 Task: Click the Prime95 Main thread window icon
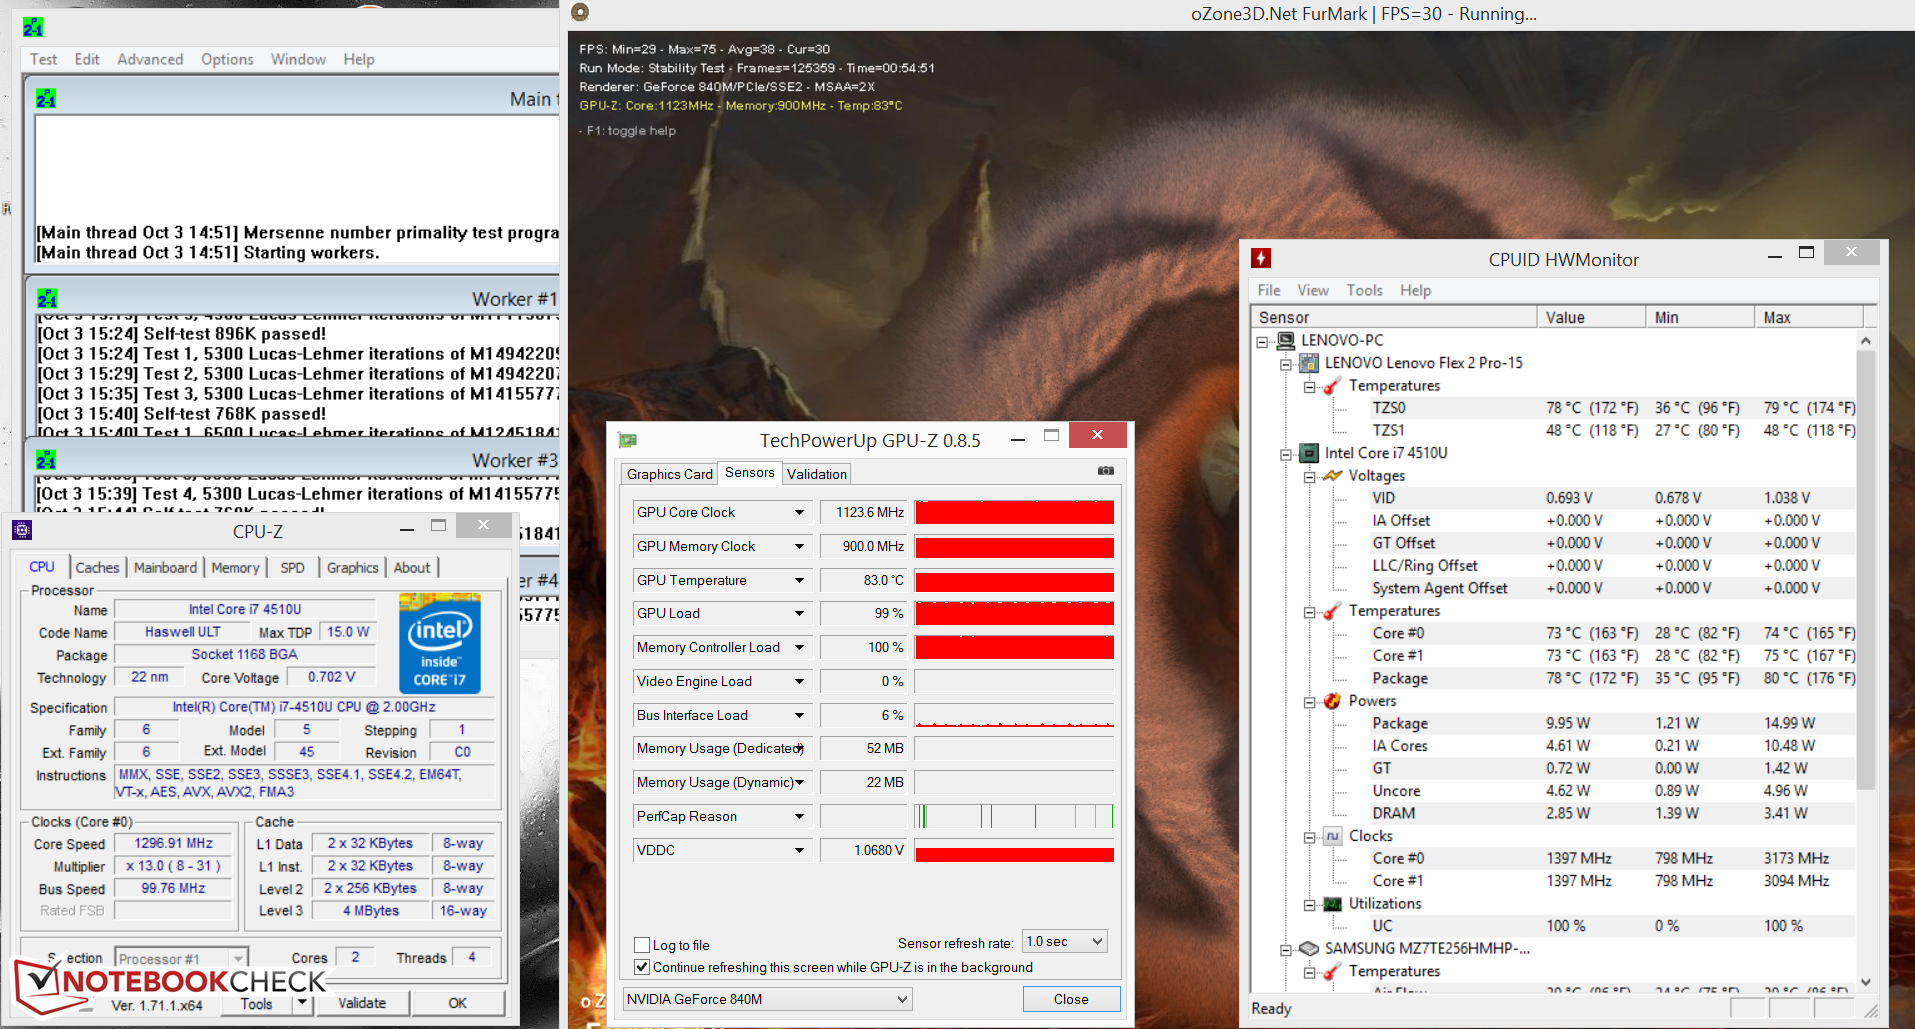tap(46, 98)
